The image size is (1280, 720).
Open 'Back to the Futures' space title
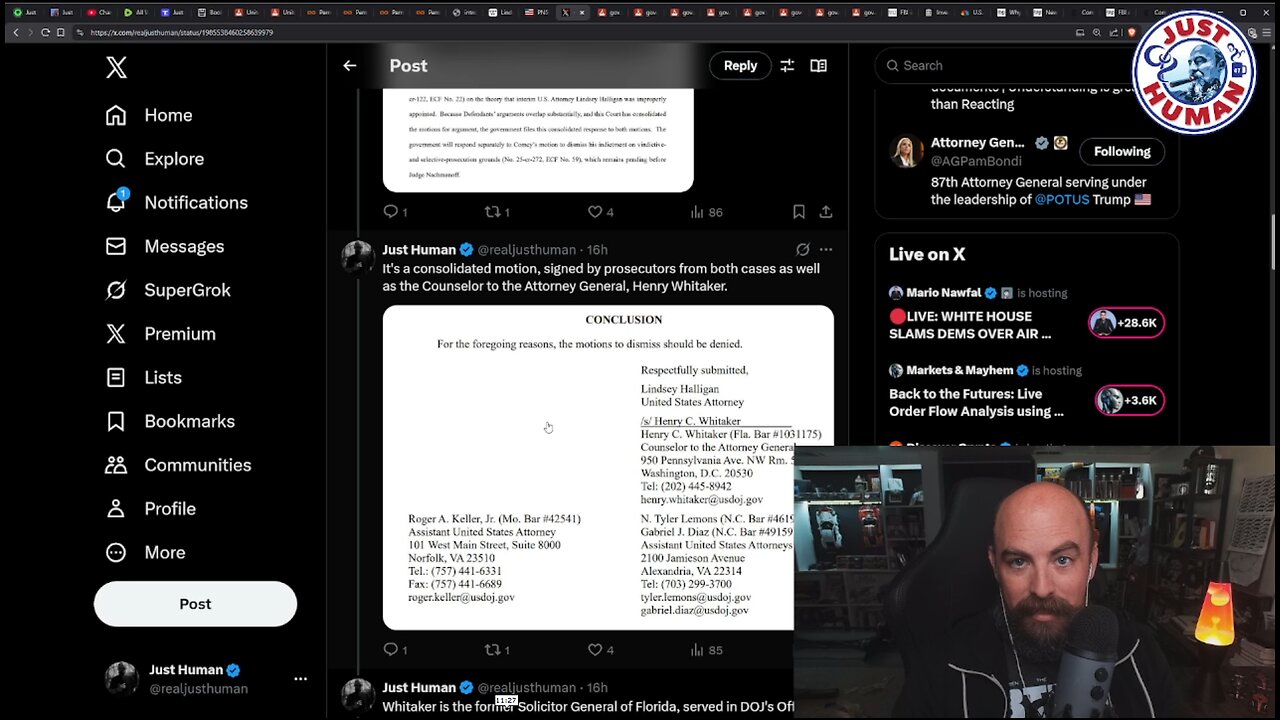(976, 402)
